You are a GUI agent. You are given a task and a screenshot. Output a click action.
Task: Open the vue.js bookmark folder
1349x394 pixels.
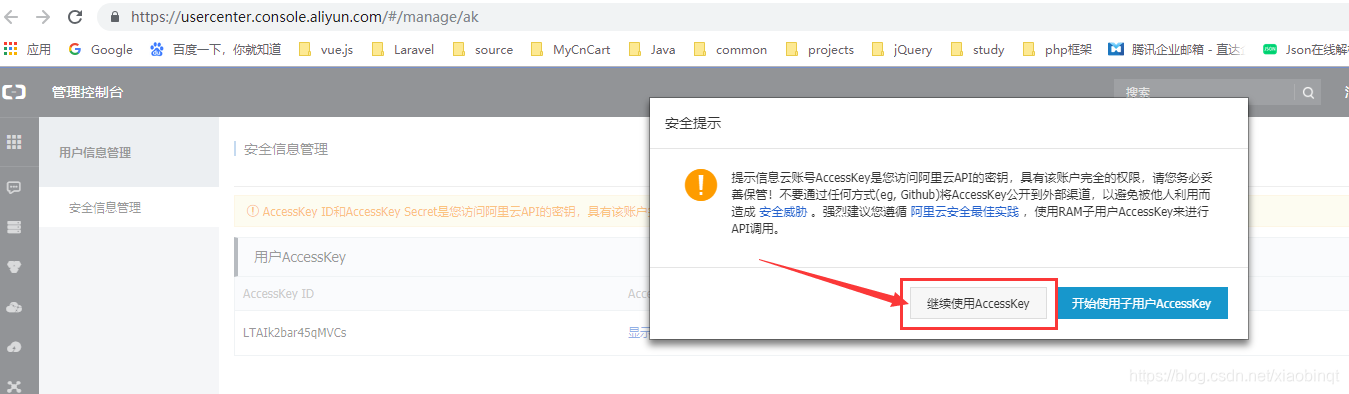click(326, 49)
